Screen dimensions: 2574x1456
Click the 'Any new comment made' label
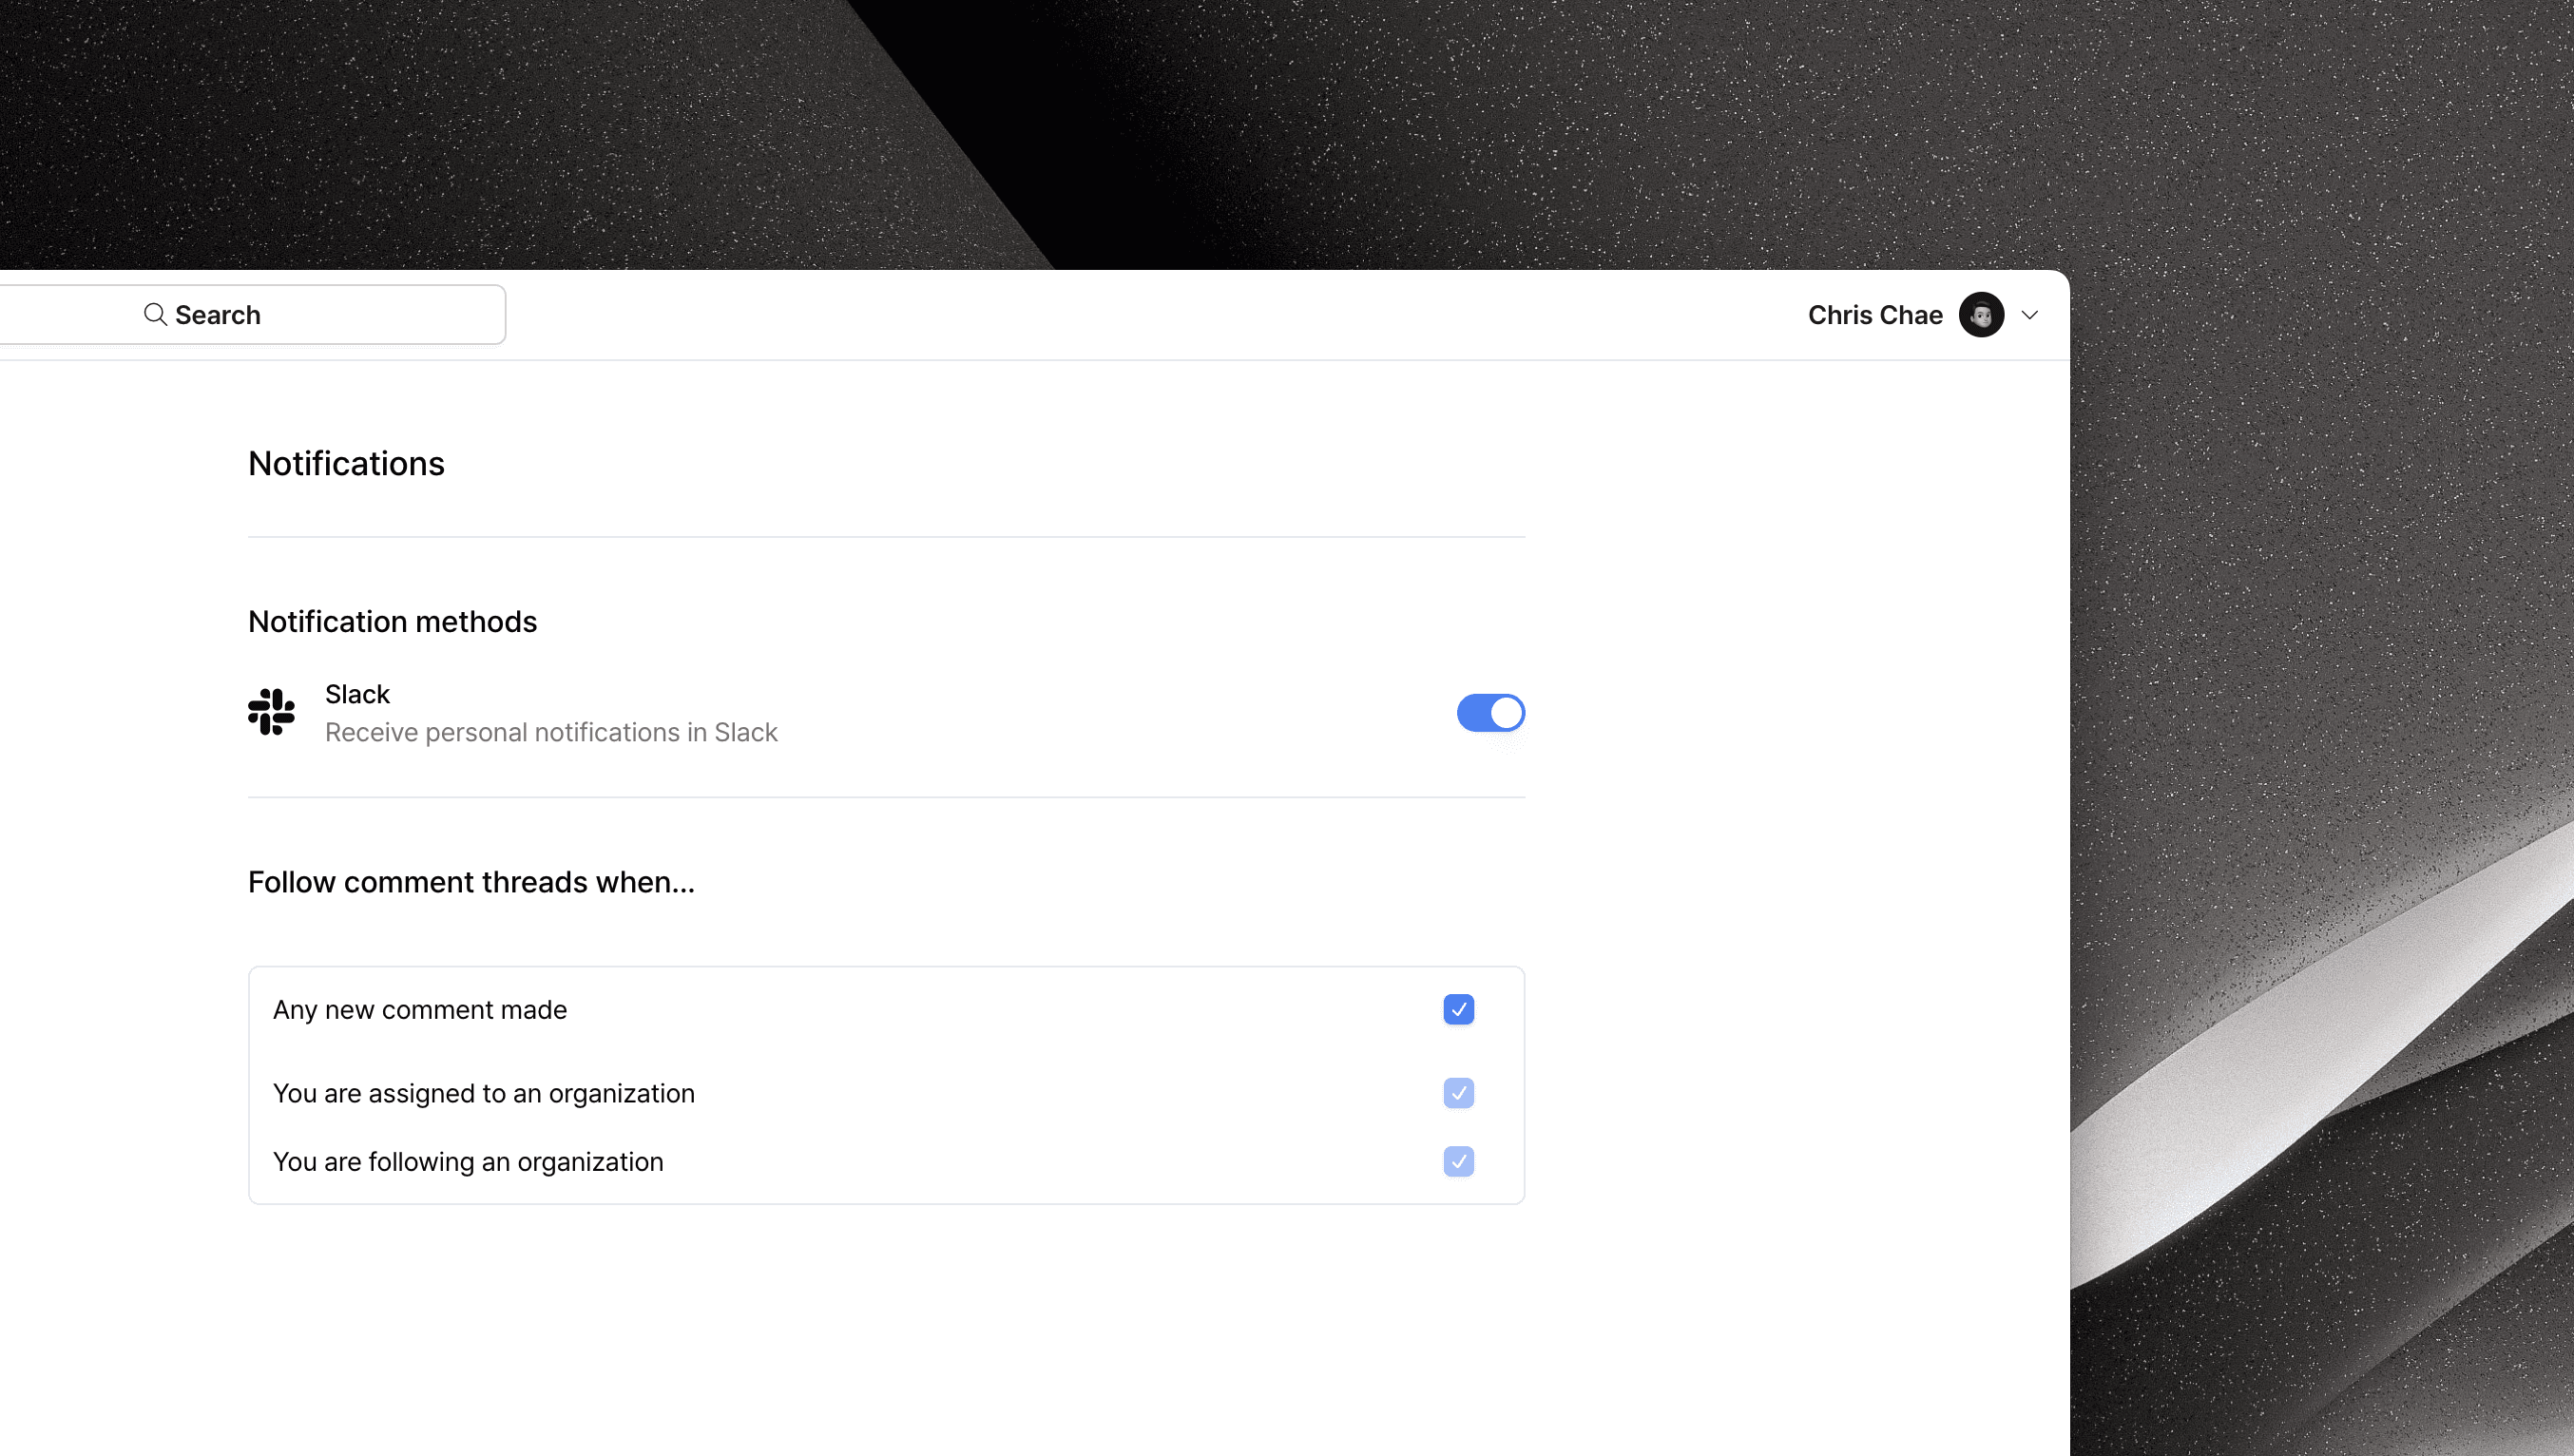pos(420,1009)
